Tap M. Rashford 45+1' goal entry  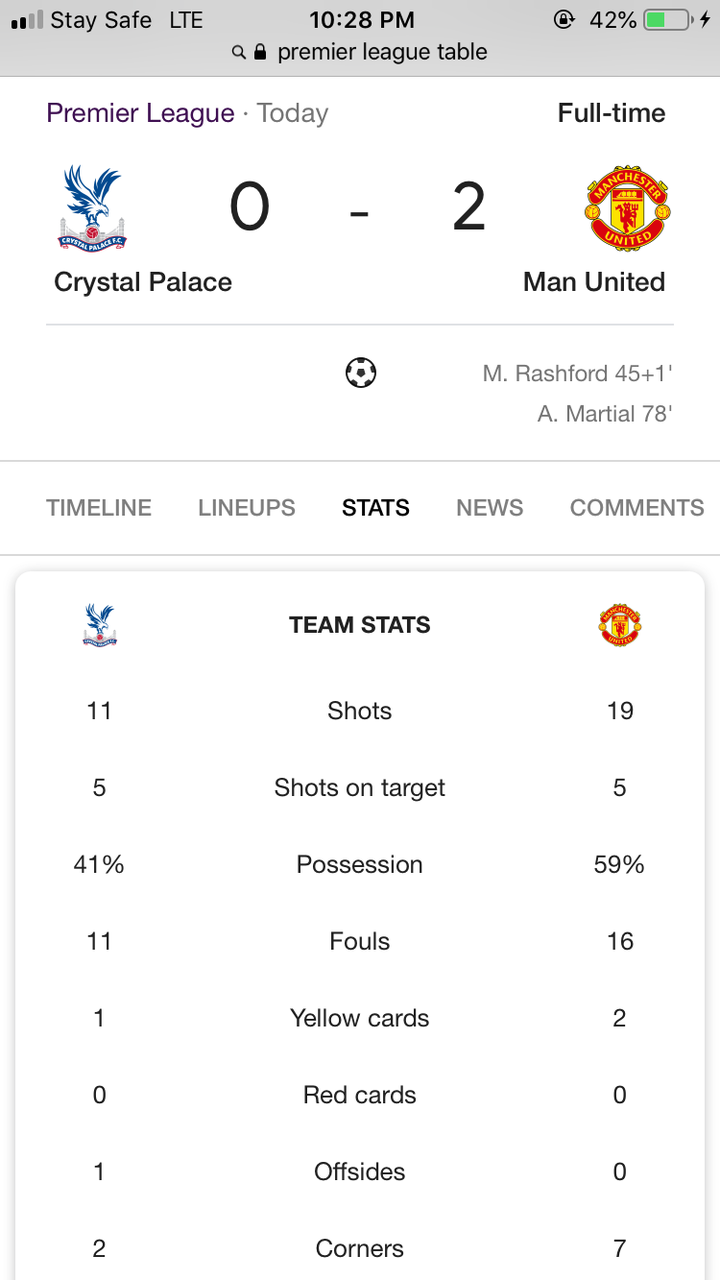click(577, 374)
